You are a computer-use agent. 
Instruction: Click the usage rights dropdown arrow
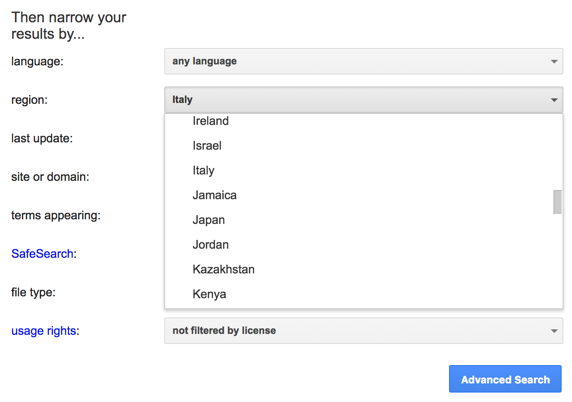[554, 331]
